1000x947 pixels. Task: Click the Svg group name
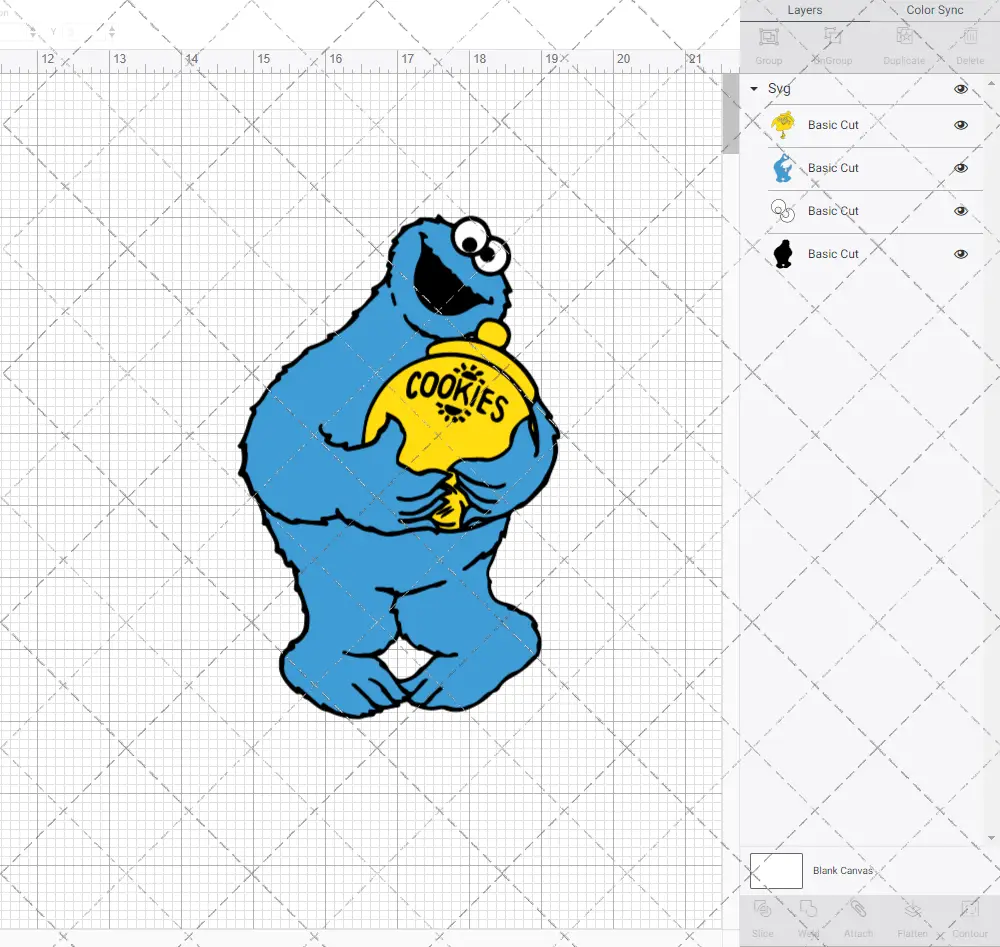(779, 89)
